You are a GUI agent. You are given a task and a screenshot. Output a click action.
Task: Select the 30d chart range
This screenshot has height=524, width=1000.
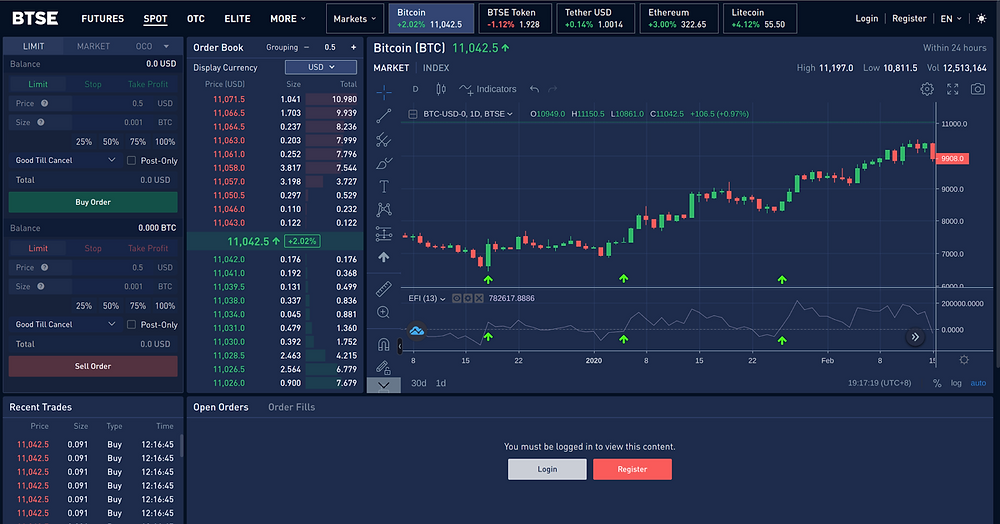(418, 383)
